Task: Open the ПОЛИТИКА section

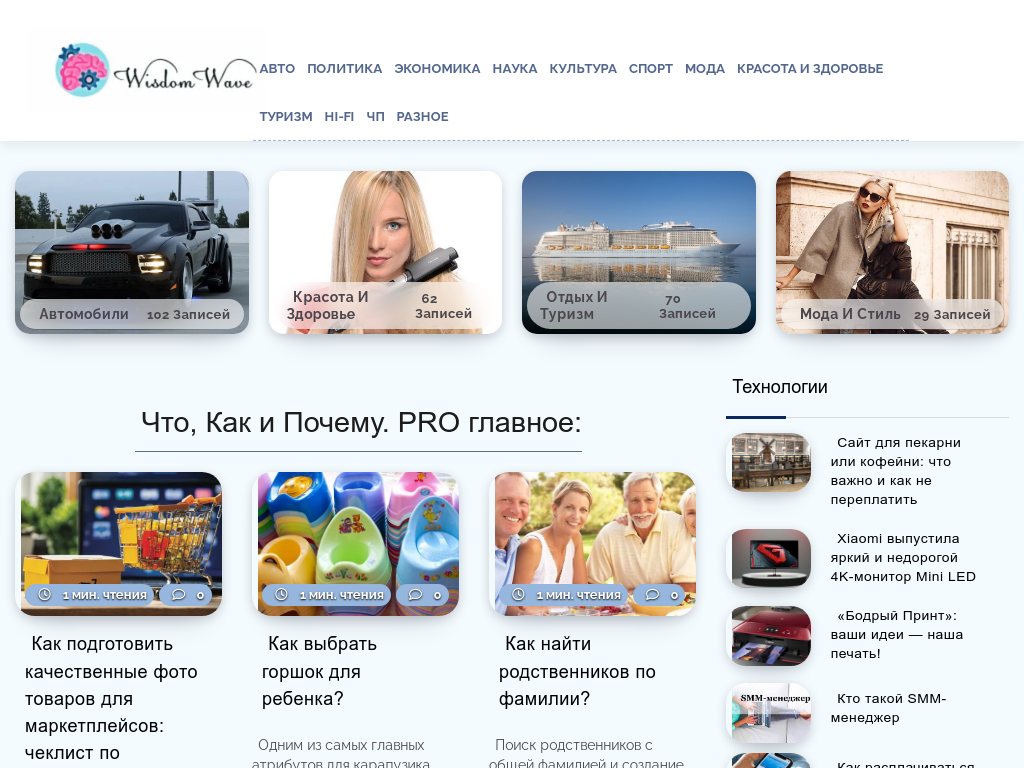Action: point(344,69)
